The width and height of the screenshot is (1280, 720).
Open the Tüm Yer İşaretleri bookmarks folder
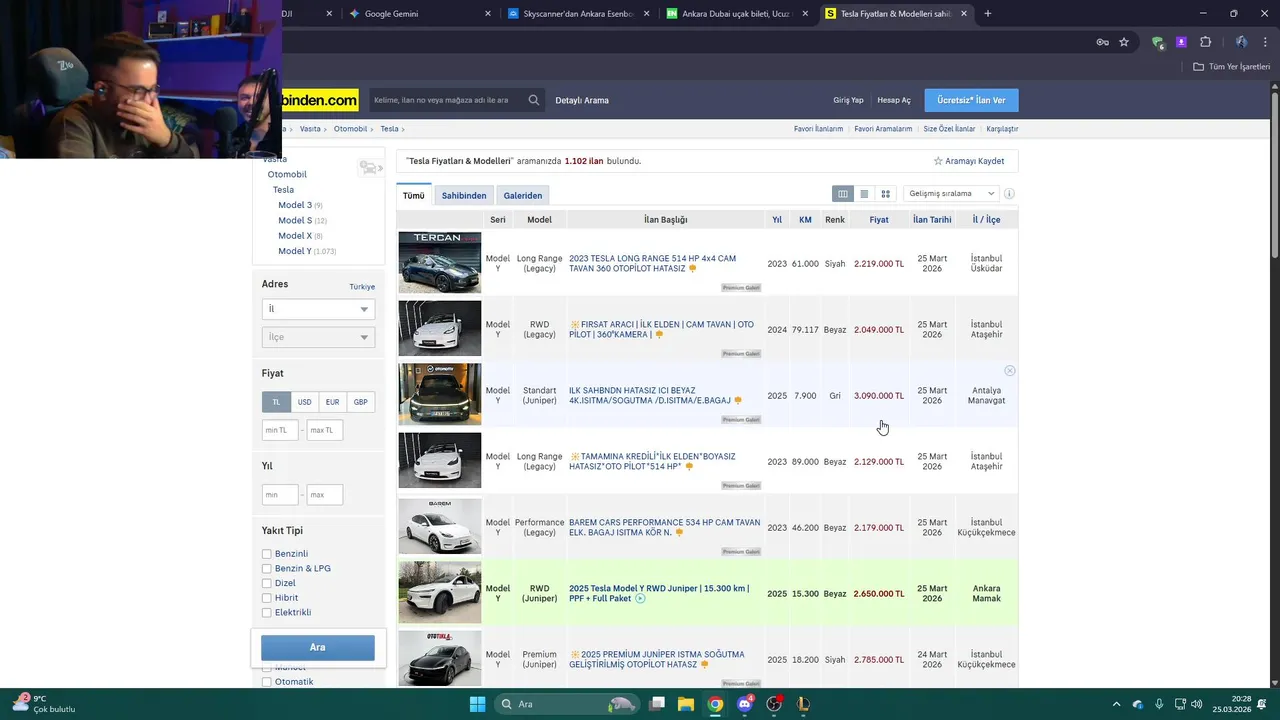(1231, 66)
